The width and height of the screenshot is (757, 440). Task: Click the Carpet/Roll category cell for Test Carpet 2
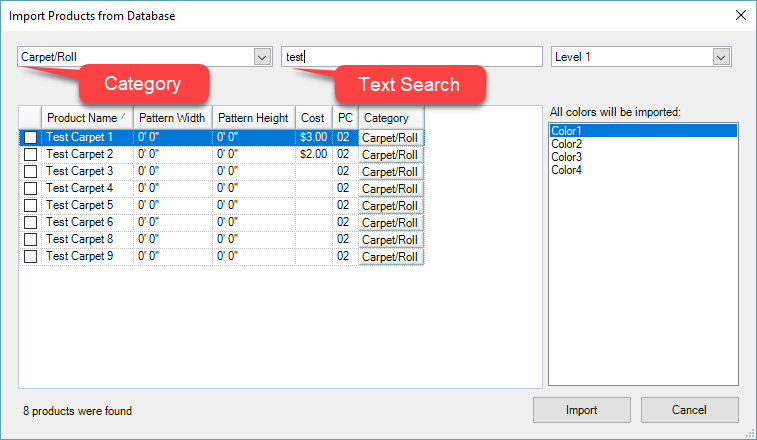click(x=391, y=155)
